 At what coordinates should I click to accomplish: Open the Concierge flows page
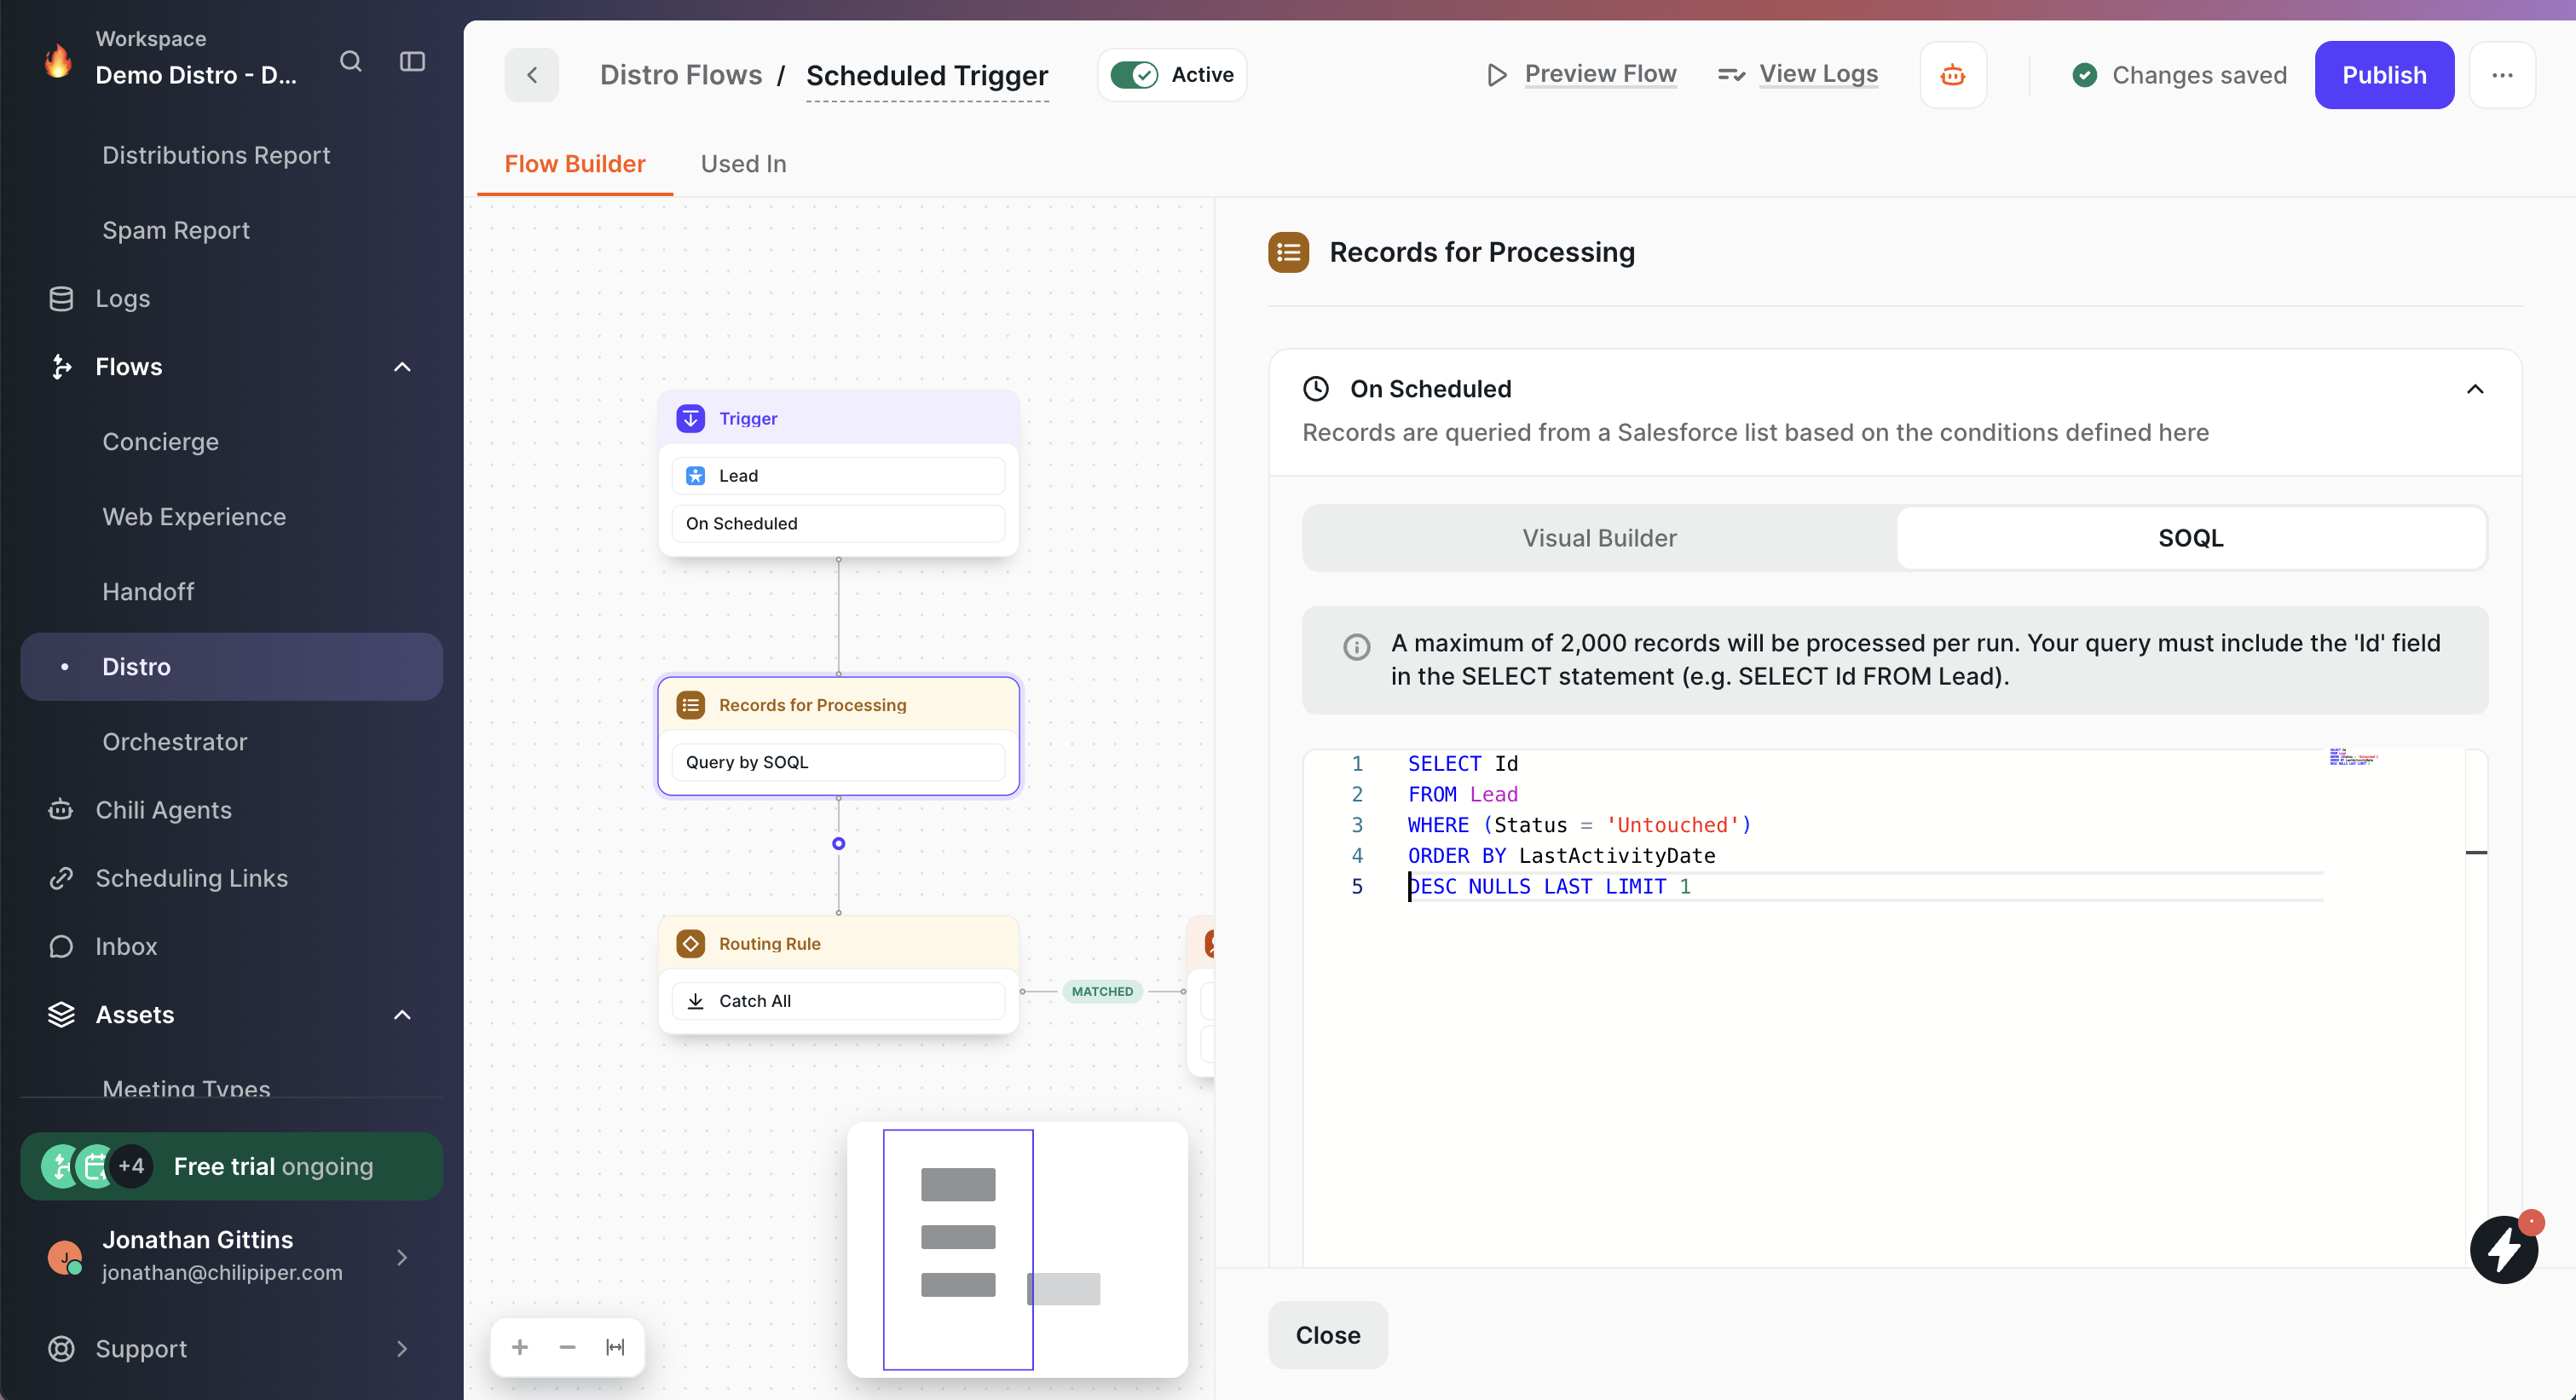click(160, 442)
